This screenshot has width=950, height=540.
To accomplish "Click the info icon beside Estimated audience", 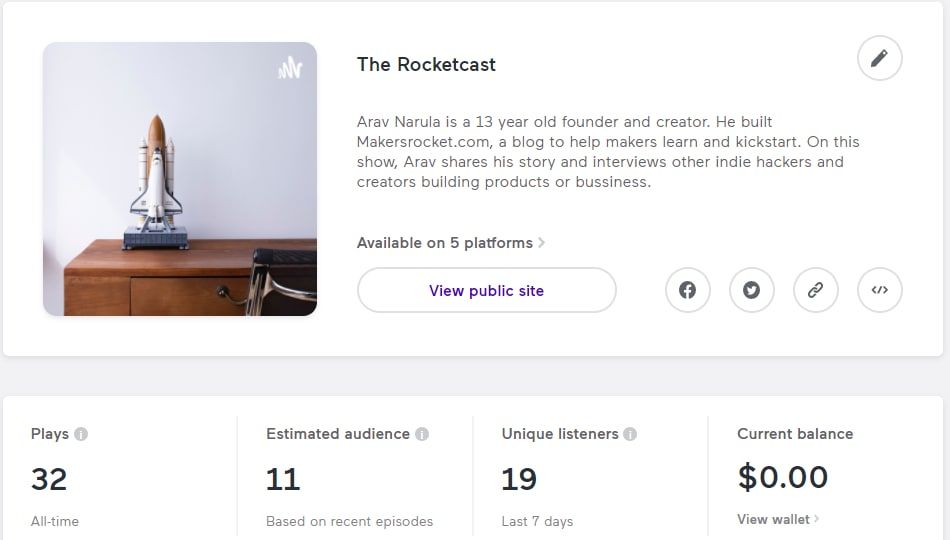I will coord(422,434).
